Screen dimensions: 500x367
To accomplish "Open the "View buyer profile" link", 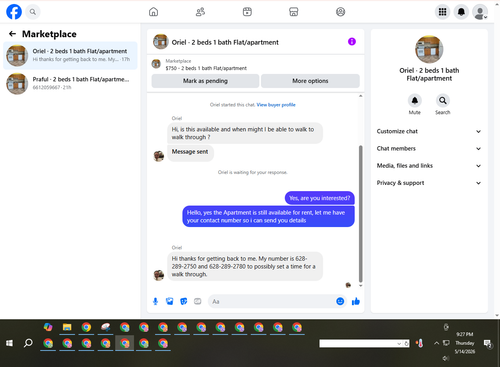I will coord(276,105).
